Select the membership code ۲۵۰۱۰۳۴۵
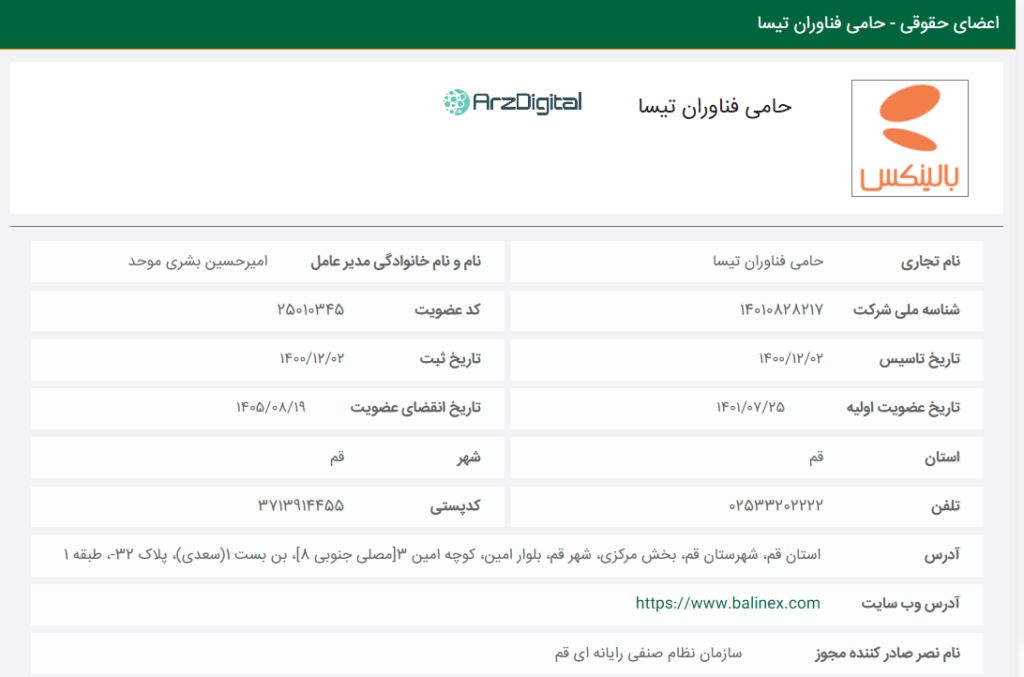This screenshot has height=677, width=1024. point(311,309)
